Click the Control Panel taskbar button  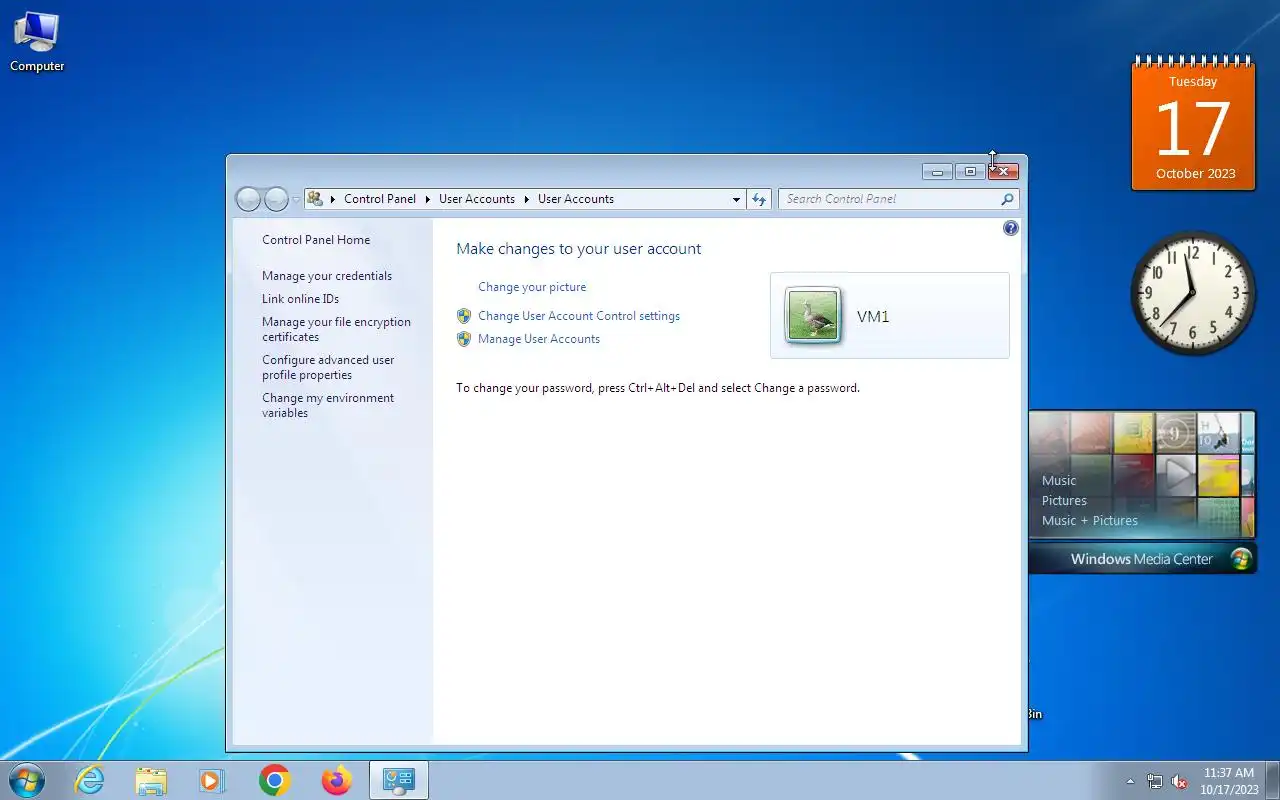399,780
